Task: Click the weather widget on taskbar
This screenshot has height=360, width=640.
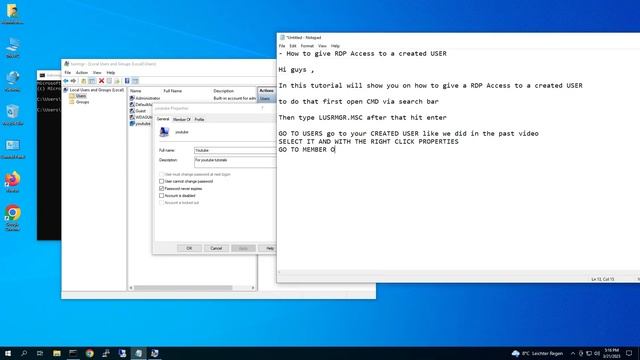Action: coord(537,353)
